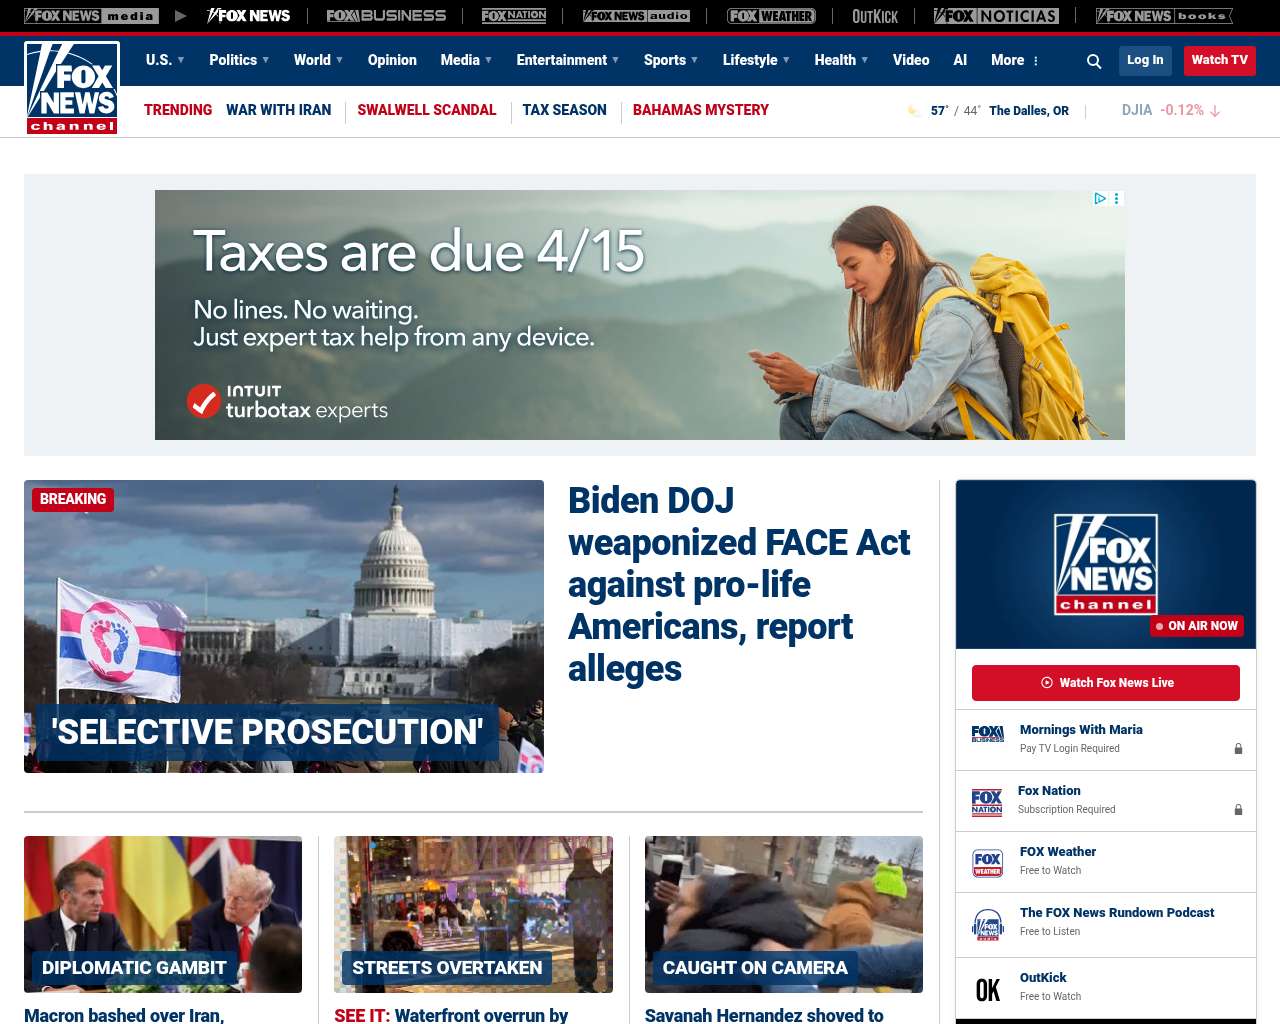Click the FOX Weather icon in sidebar list
The width and height of the screenshot is (1280, 1024).
tap(987, 863)
